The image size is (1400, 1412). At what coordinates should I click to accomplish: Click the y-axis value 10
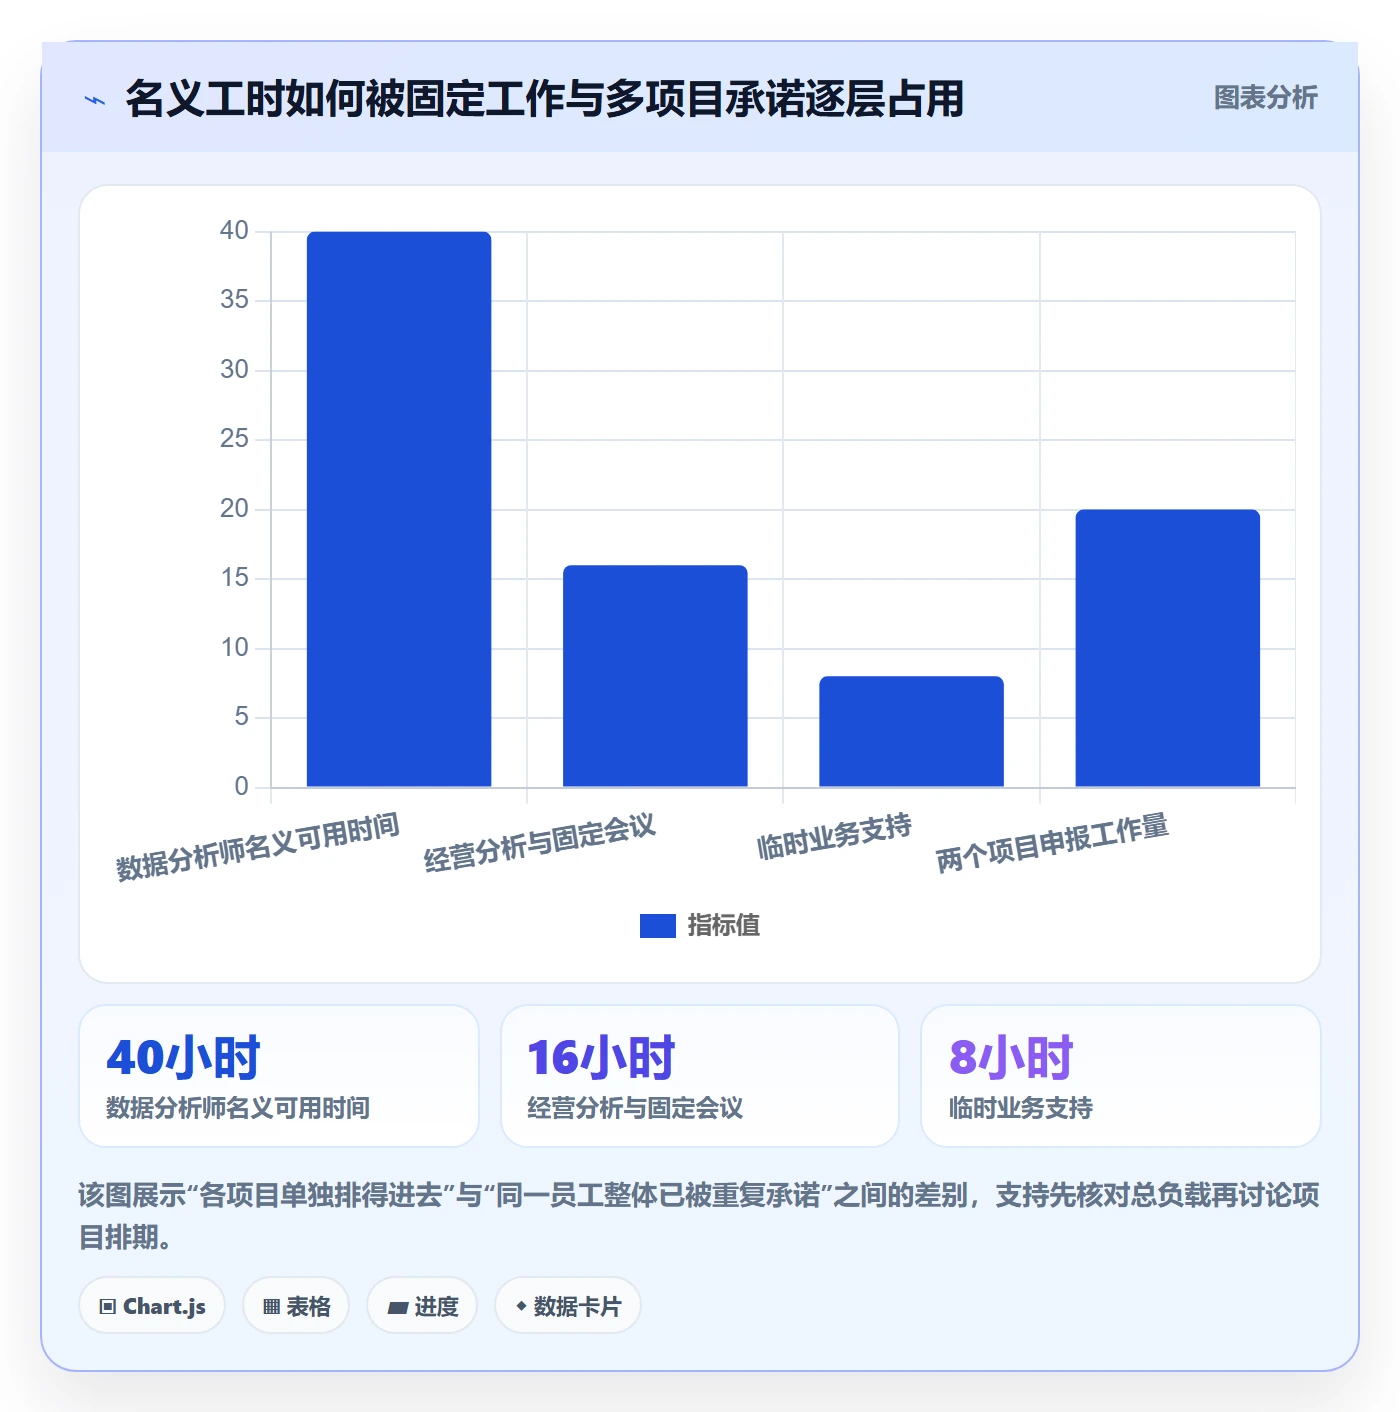pyautogui.click(x=234, y=648)
